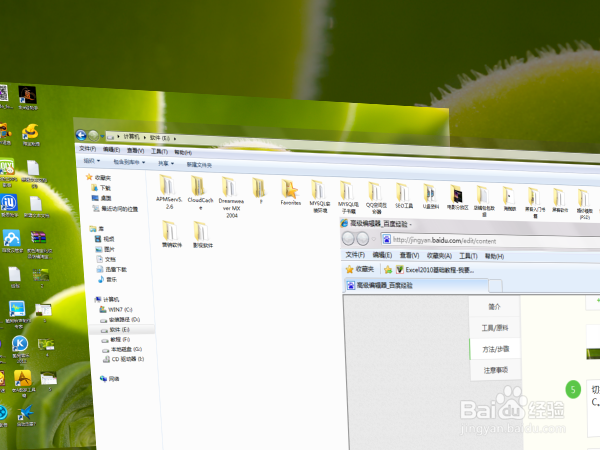This screenshot has width=600, height=450.
Task: Click the 收藏夹 favorites button in IE
Action: (360, 269)
